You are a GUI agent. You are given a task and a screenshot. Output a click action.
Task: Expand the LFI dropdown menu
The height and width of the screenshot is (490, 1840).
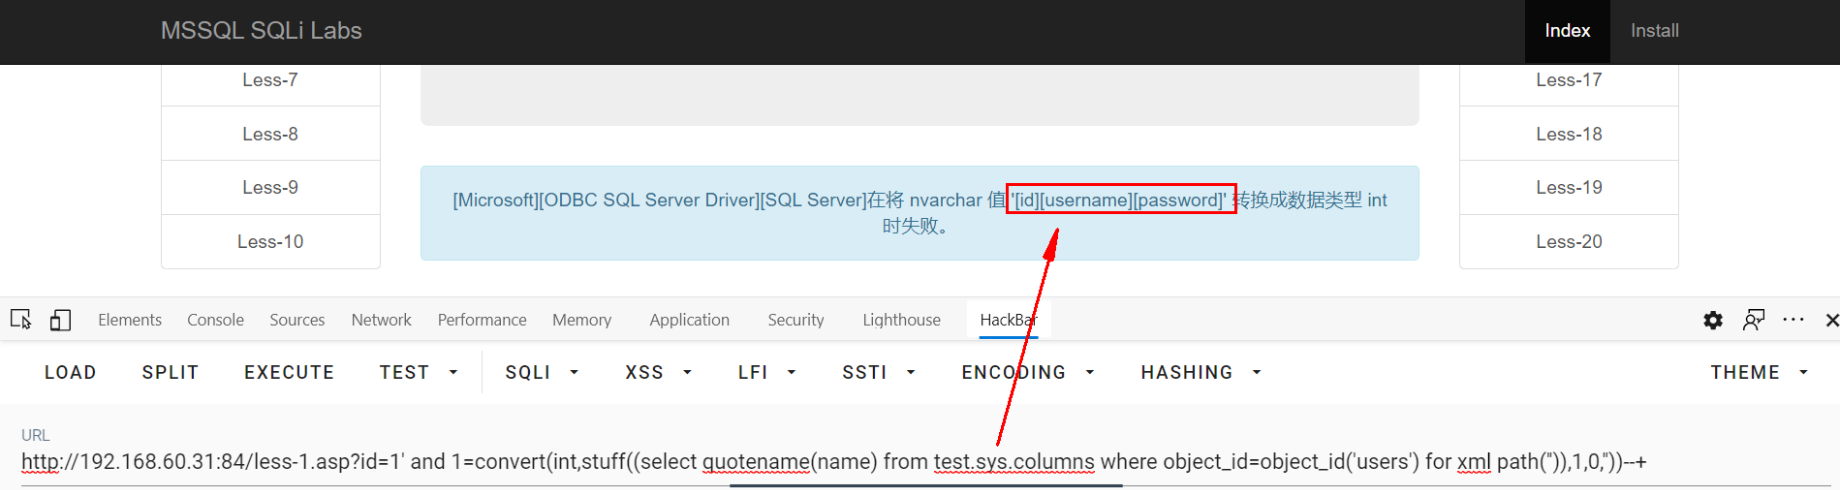pyautogui.click(x=766, y=372)
